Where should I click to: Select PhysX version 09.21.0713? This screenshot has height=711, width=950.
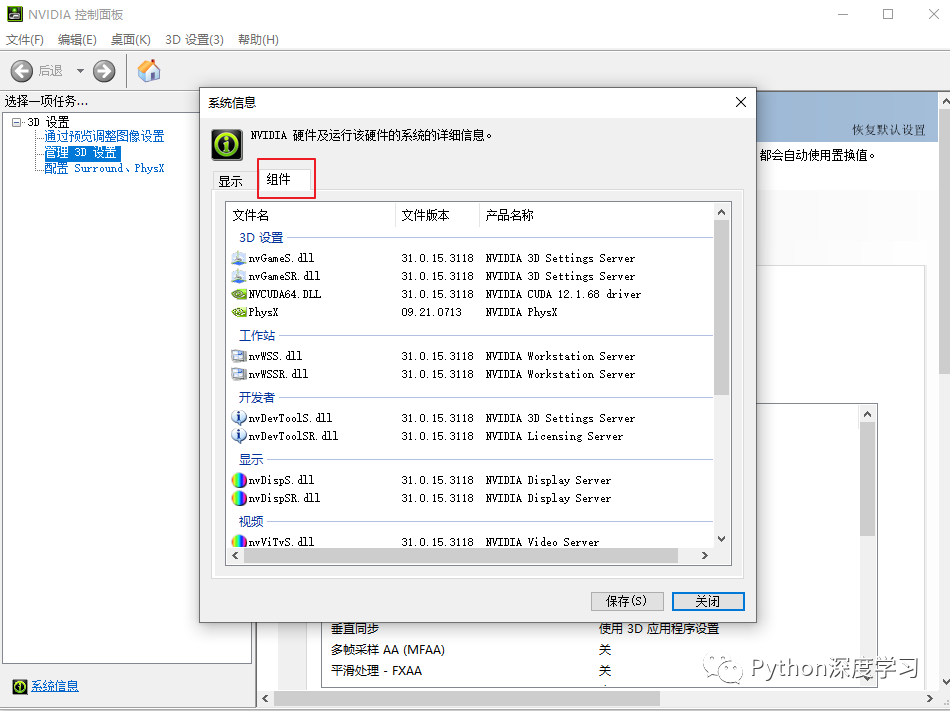[x=431, y=313]
